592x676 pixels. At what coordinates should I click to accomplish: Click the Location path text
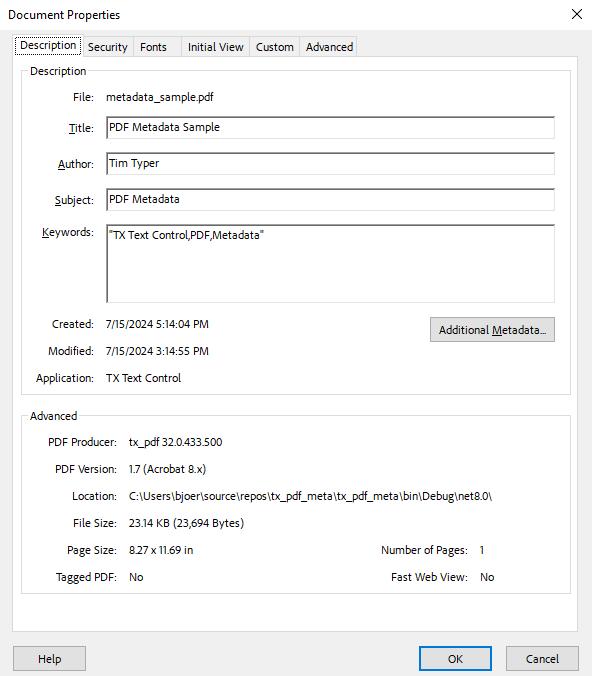310,496
